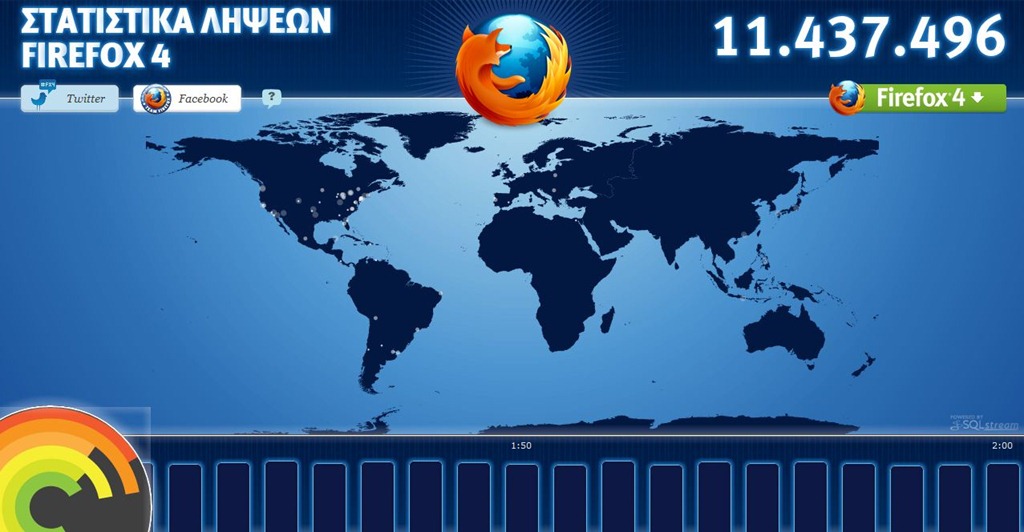Click the large central Firefox logo
Image resolution: width=1024 pixels, height=532 pixels.
pyautogui.click(x=513, y=69)
